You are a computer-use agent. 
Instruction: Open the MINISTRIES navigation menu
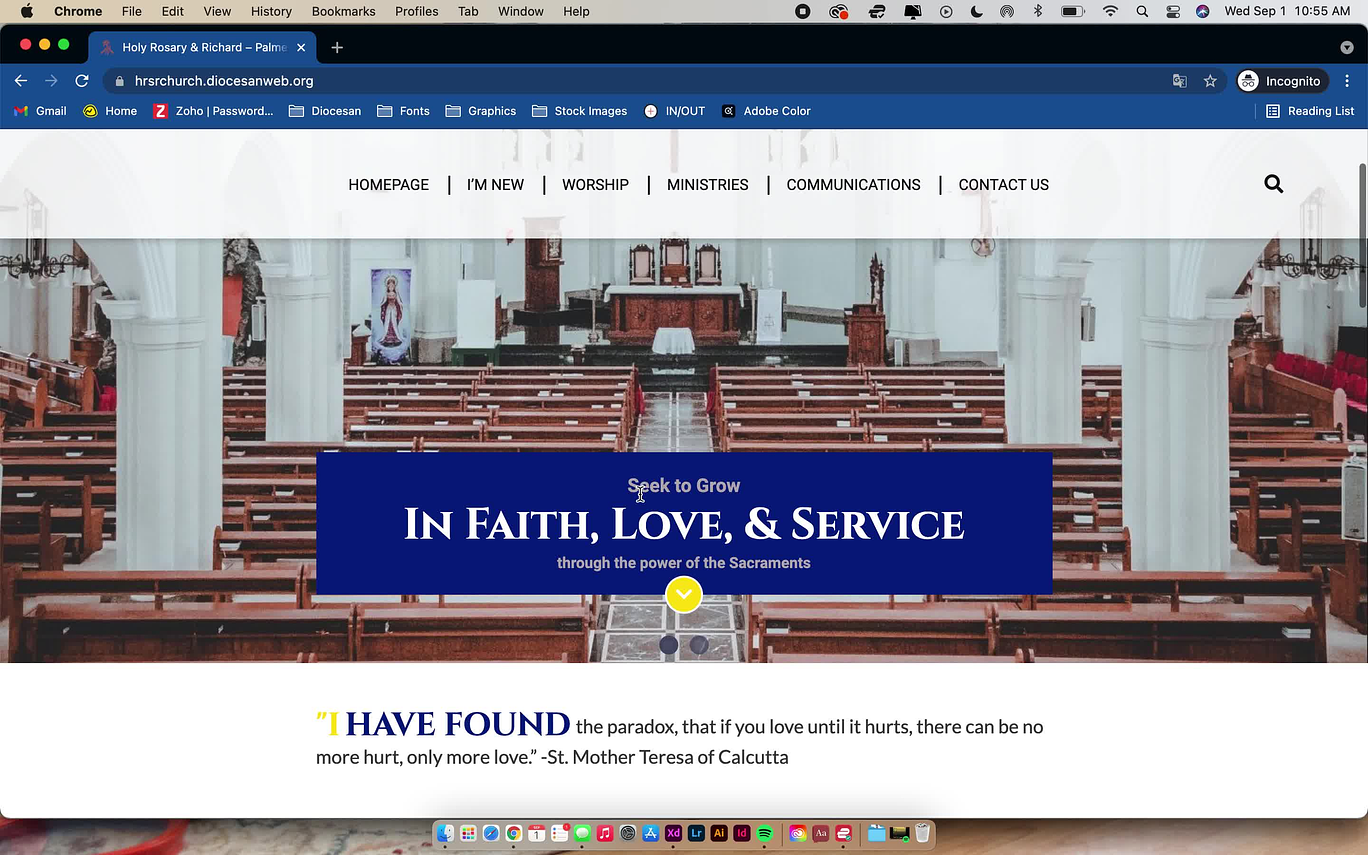point(707,185)
